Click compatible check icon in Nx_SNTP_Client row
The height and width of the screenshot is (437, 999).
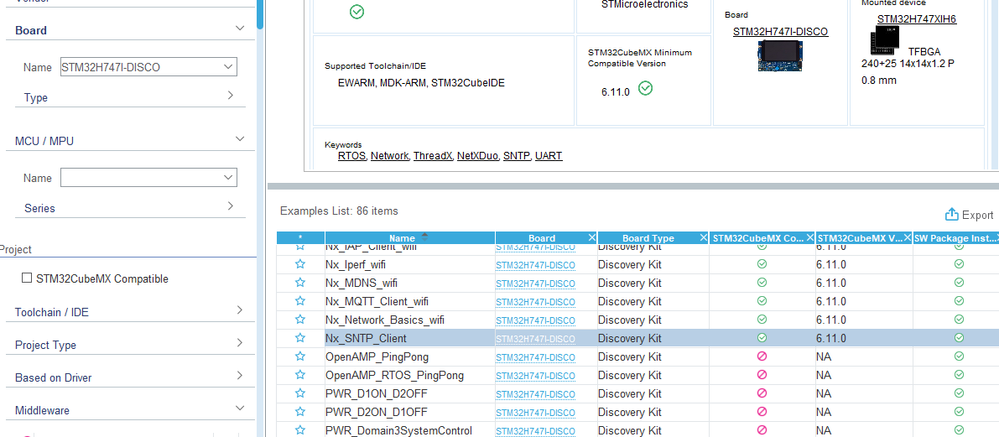point(761,338)
